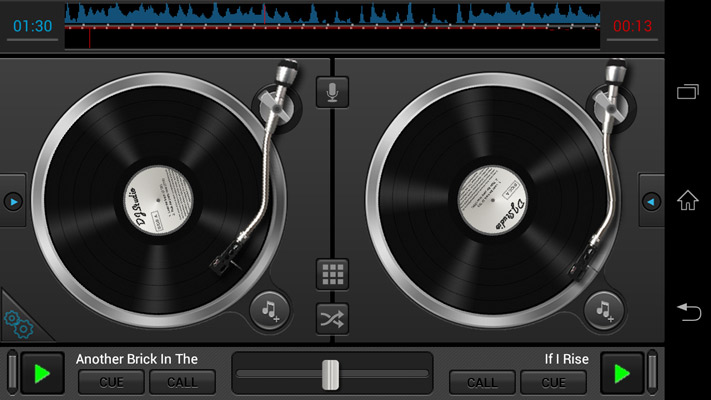Open the sample pads grid
The image size is (711, 400).
pyautogui.click(x=332, y=273)
